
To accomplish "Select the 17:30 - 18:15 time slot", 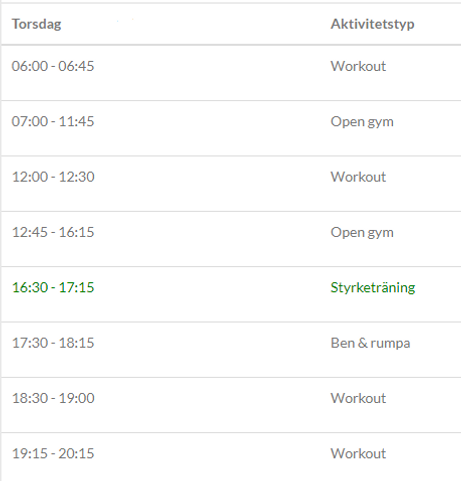I will (53, 343).
